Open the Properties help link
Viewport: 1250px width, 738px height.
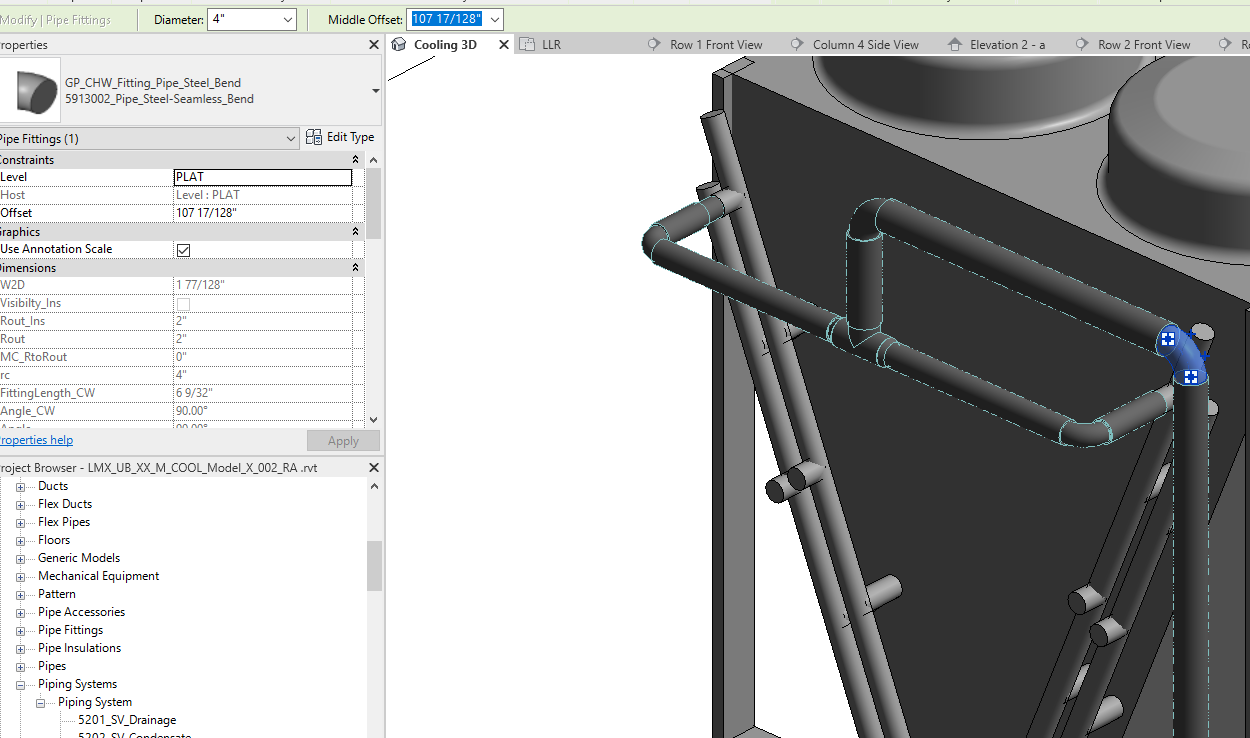(x=36, y=440)
